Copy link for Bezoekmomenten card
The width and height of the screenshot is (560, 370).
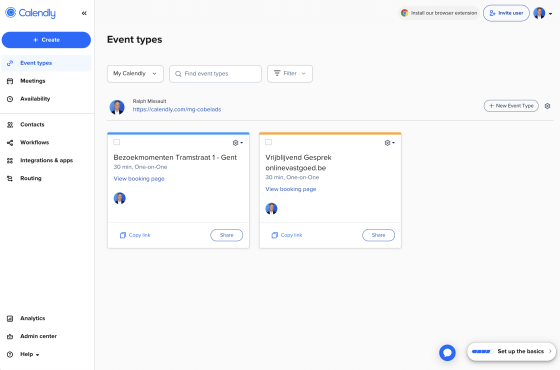tap(135, 235)
